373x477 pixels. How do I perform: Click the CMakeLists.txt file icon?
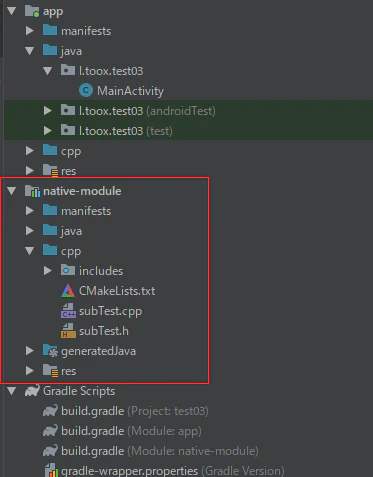click(x=68, y=291)
